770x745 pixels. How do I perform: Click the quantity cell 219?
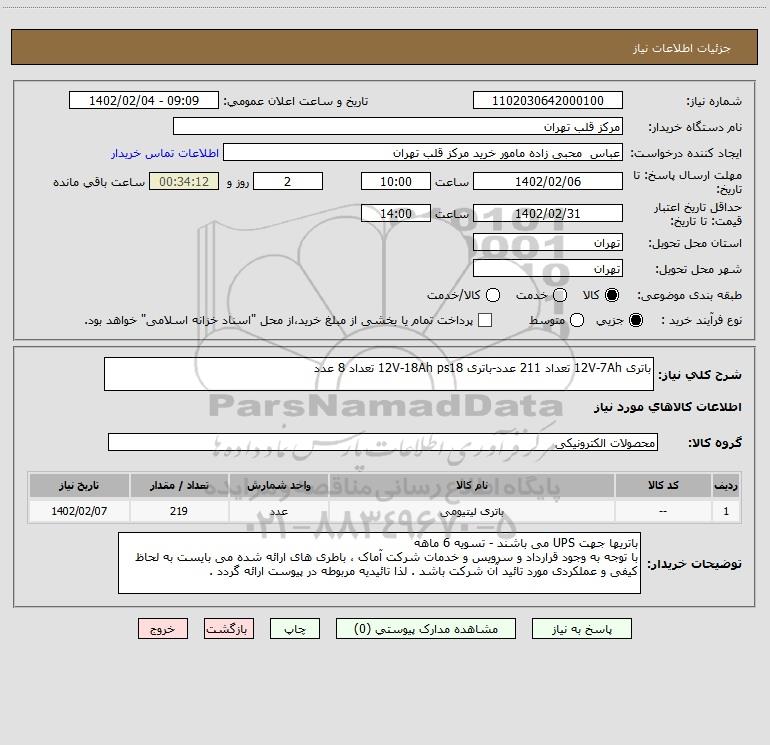pyautogui.click(x=179, y=511)
